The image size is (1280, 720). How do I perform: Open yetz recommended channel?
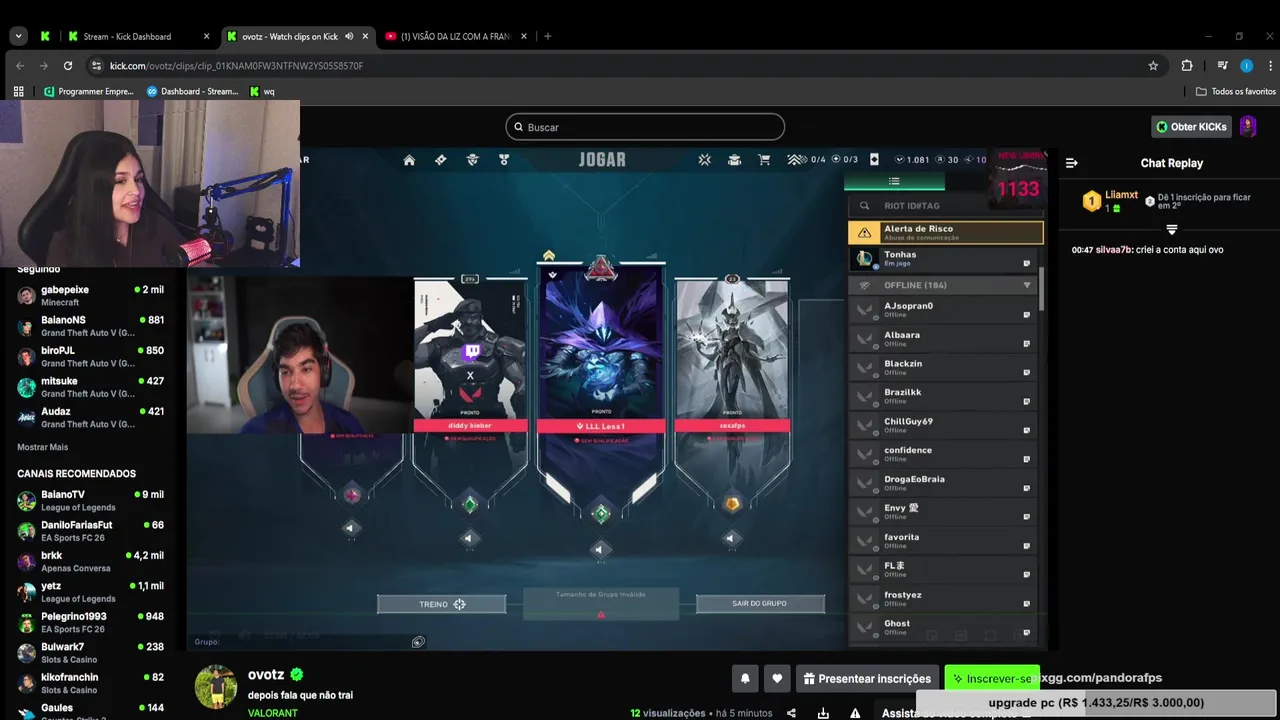90,592
